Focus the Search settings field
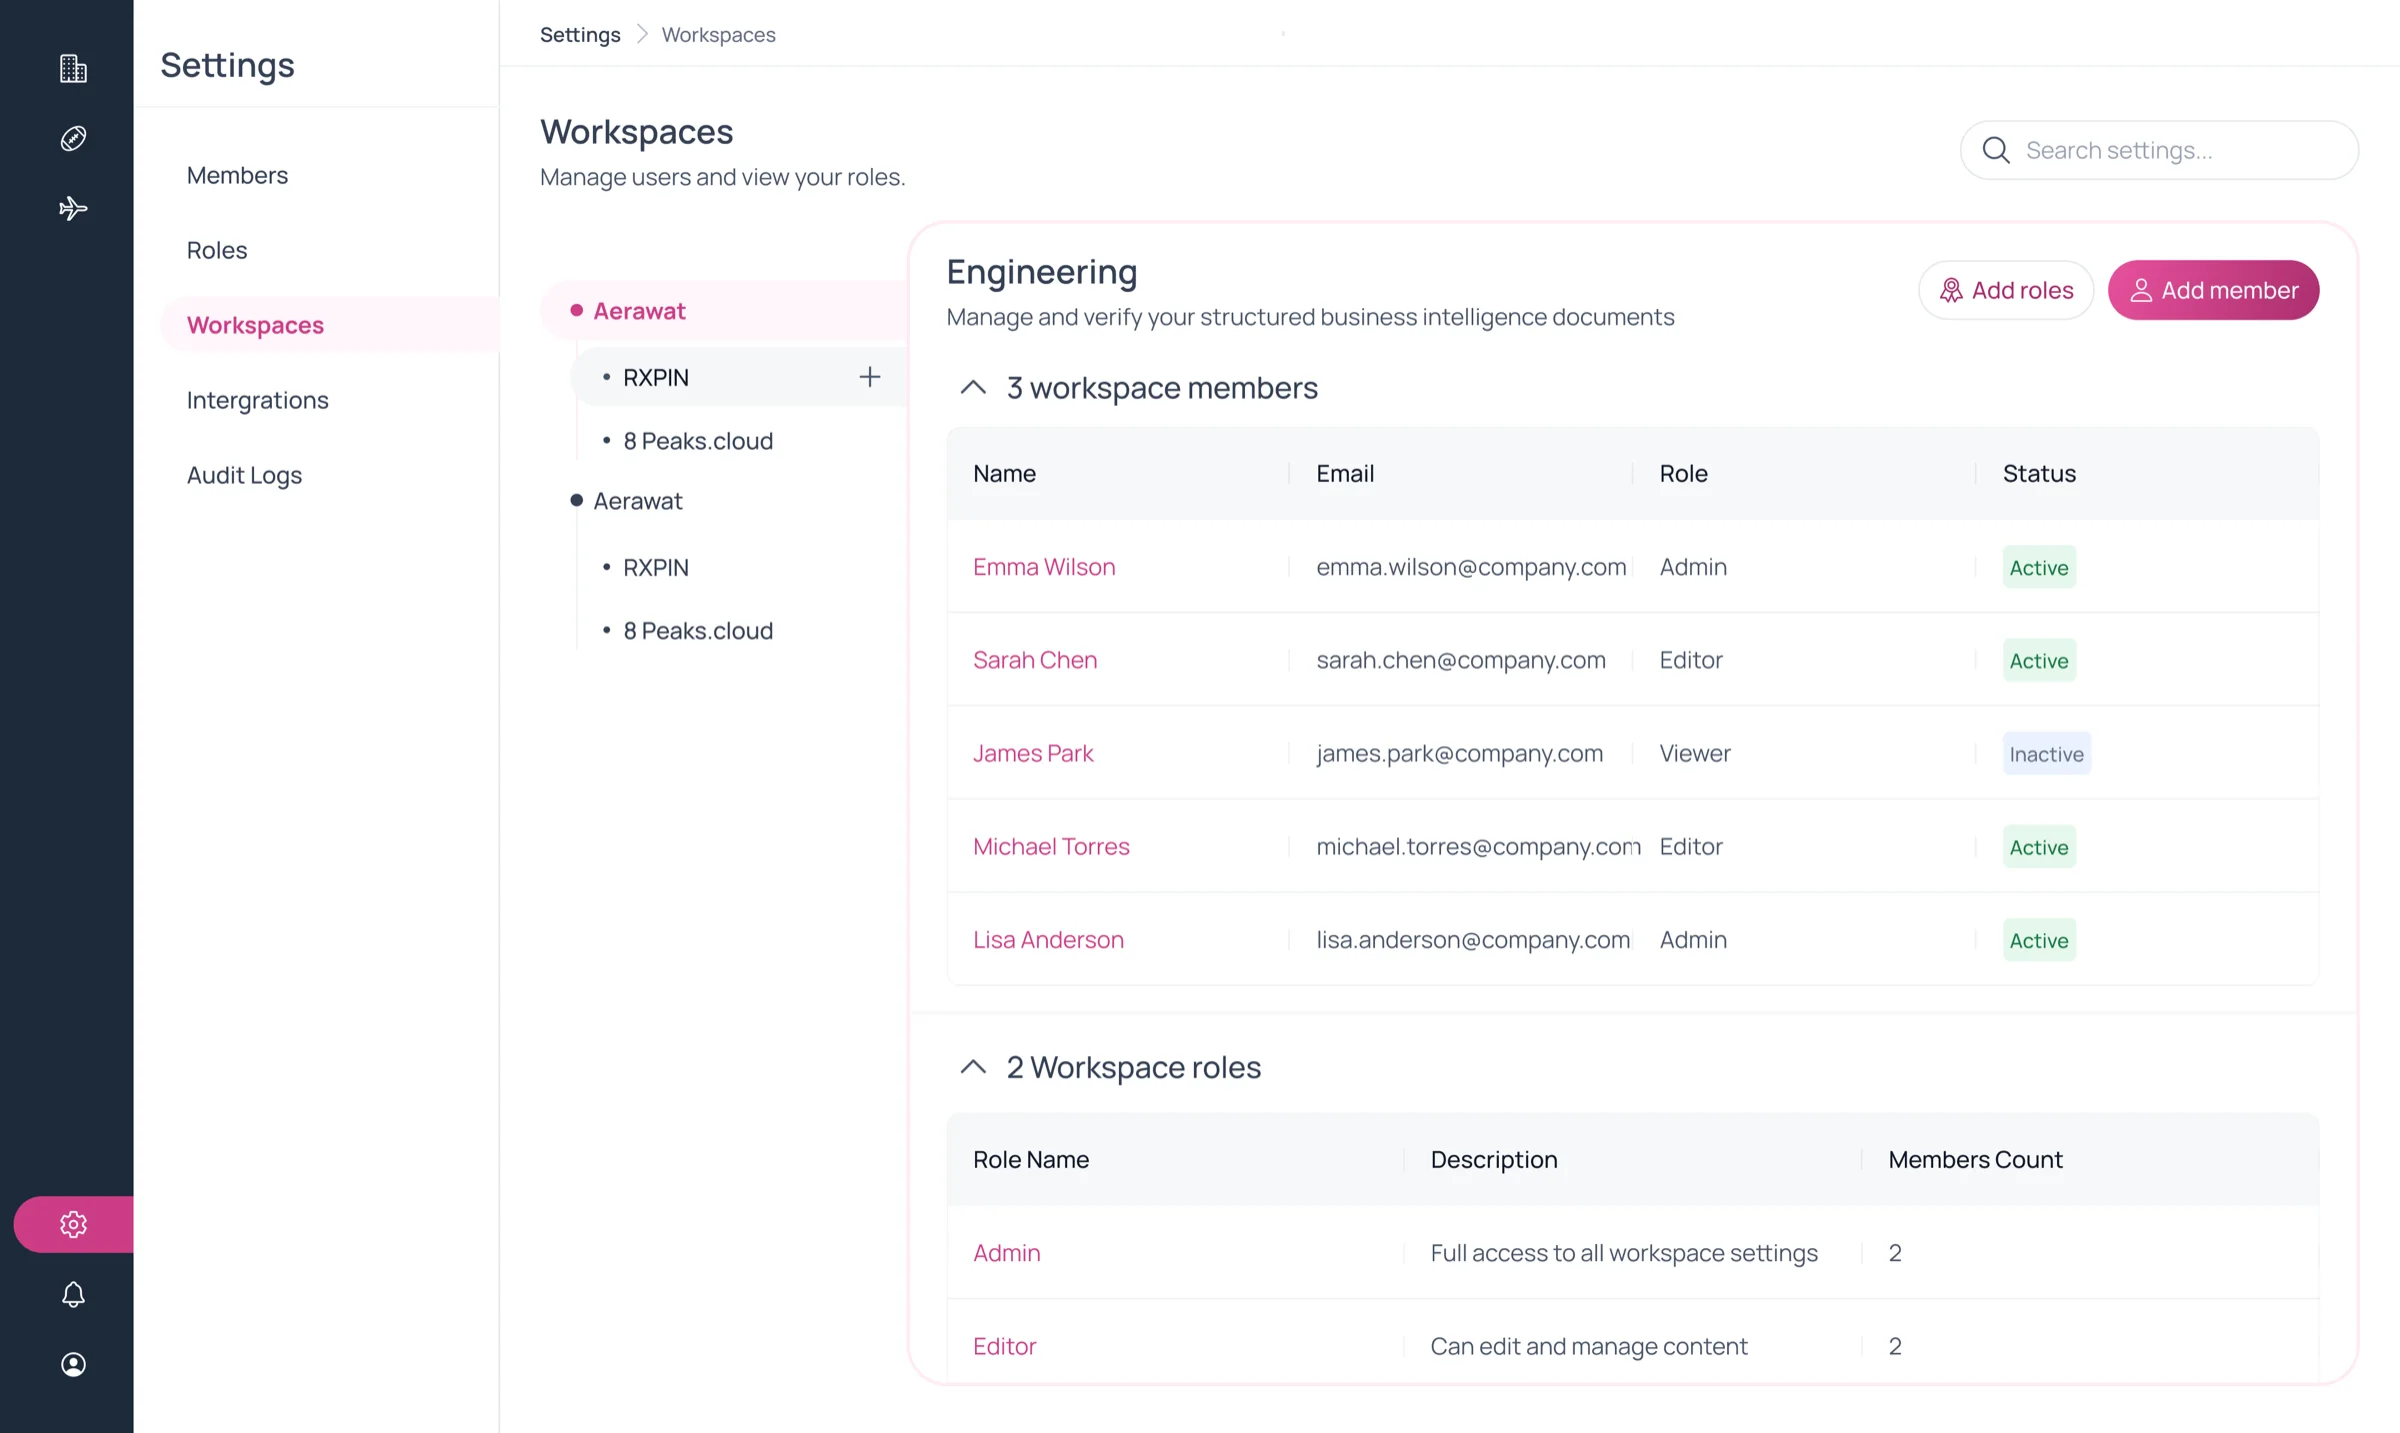This screenshot has height=1433, width=2400. click(x=2160, y=150)
